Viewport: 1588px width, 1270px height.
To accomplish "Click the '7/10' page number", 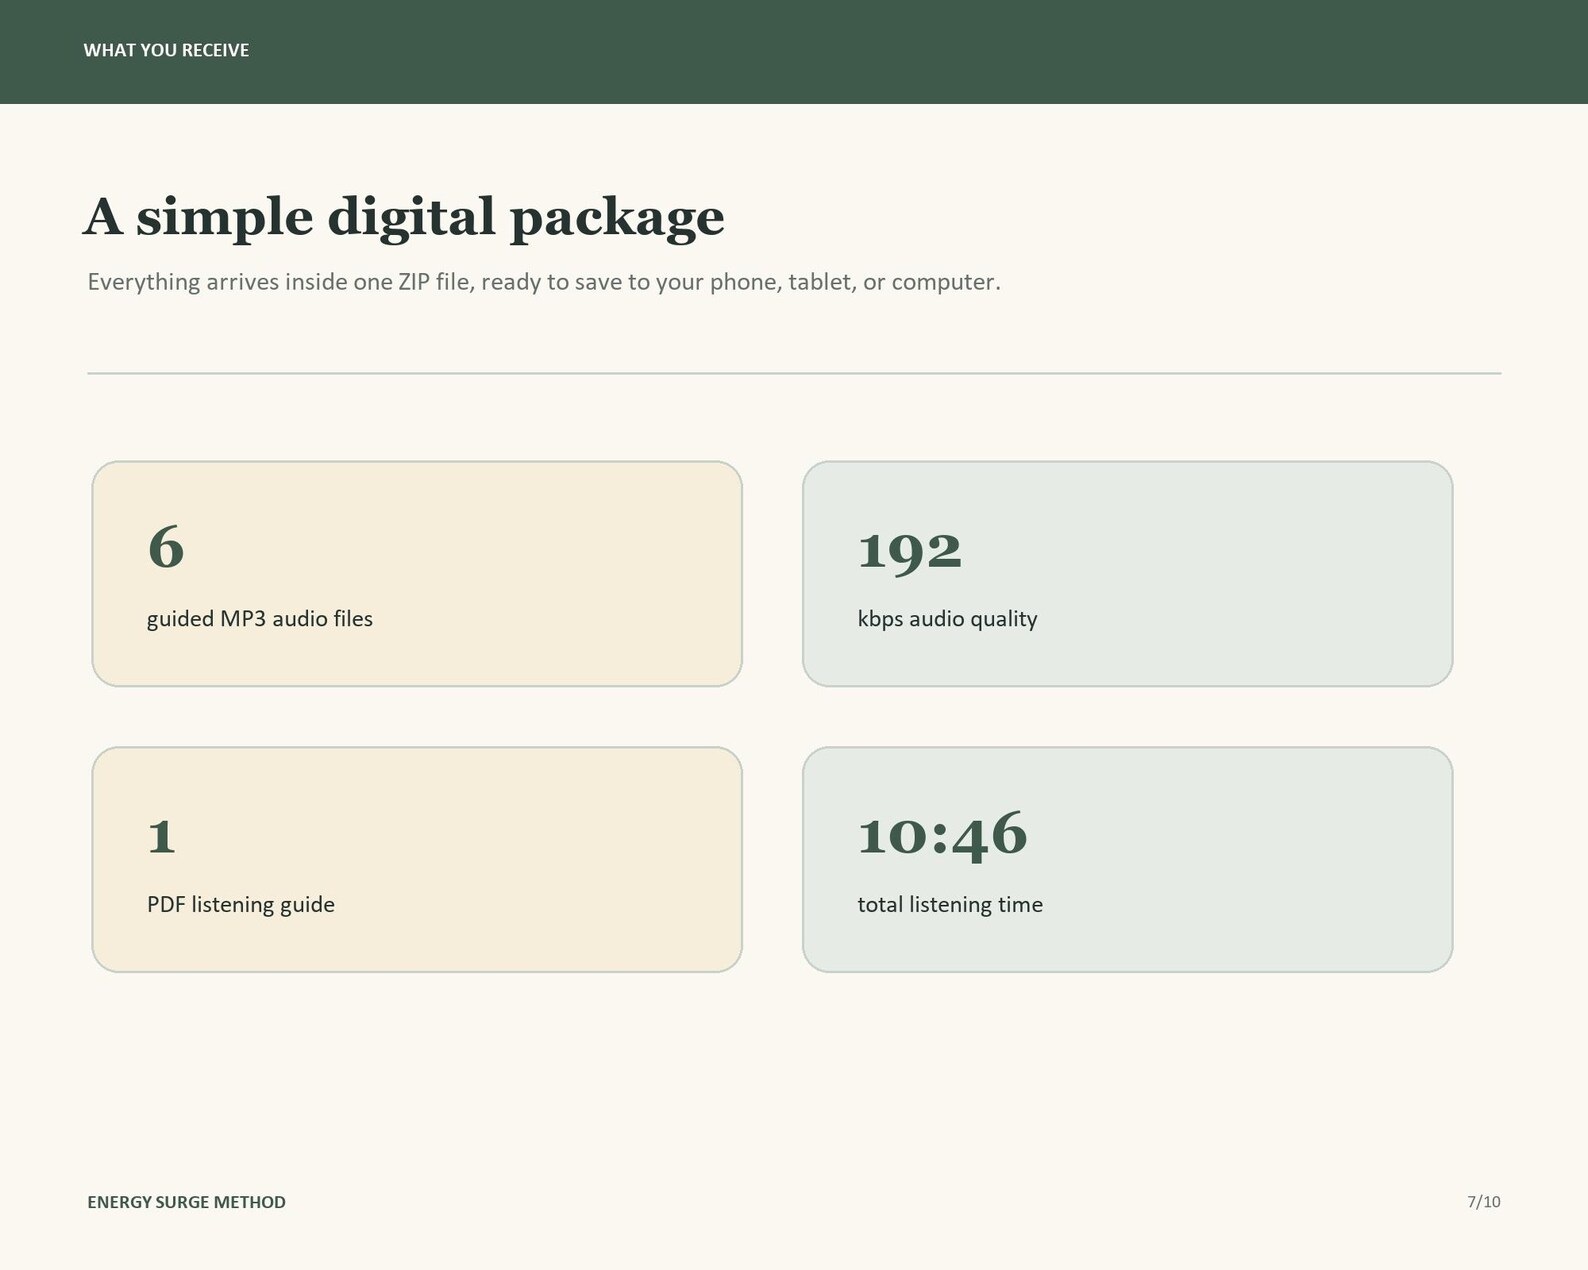I will (1484, 1202).
